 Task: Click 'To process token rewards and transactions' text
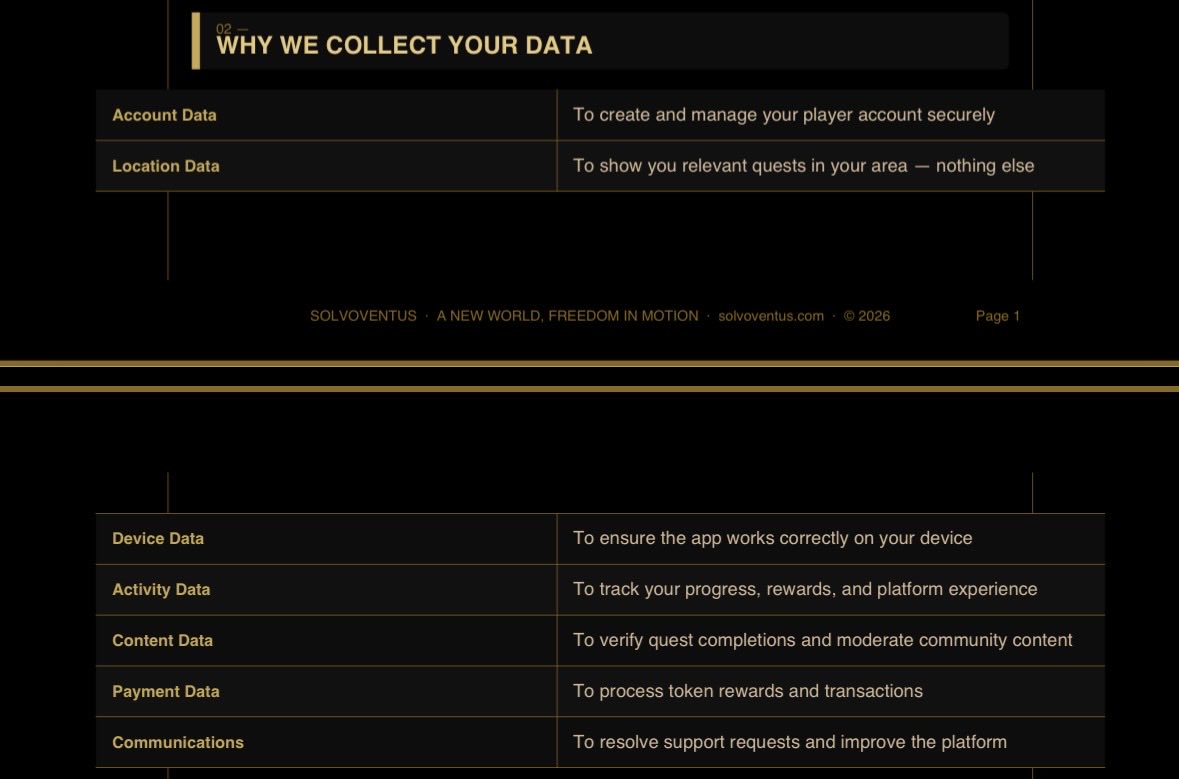tap(747, 692)
